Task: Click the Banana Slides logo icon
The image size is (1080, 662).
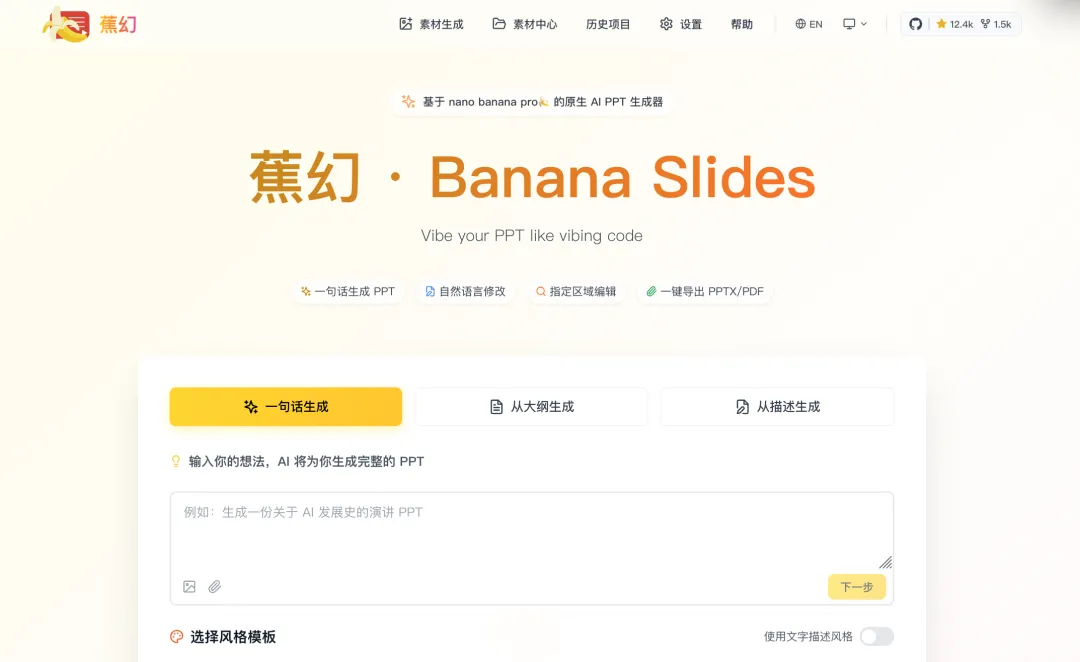Action: coord(65,25)
